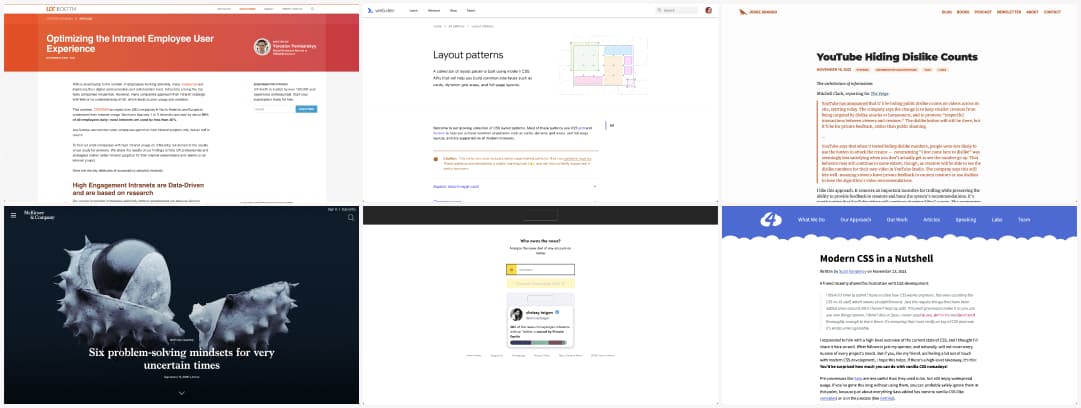Select the Newsletter nav item
1081x408 pixels.
point(1009,12)
